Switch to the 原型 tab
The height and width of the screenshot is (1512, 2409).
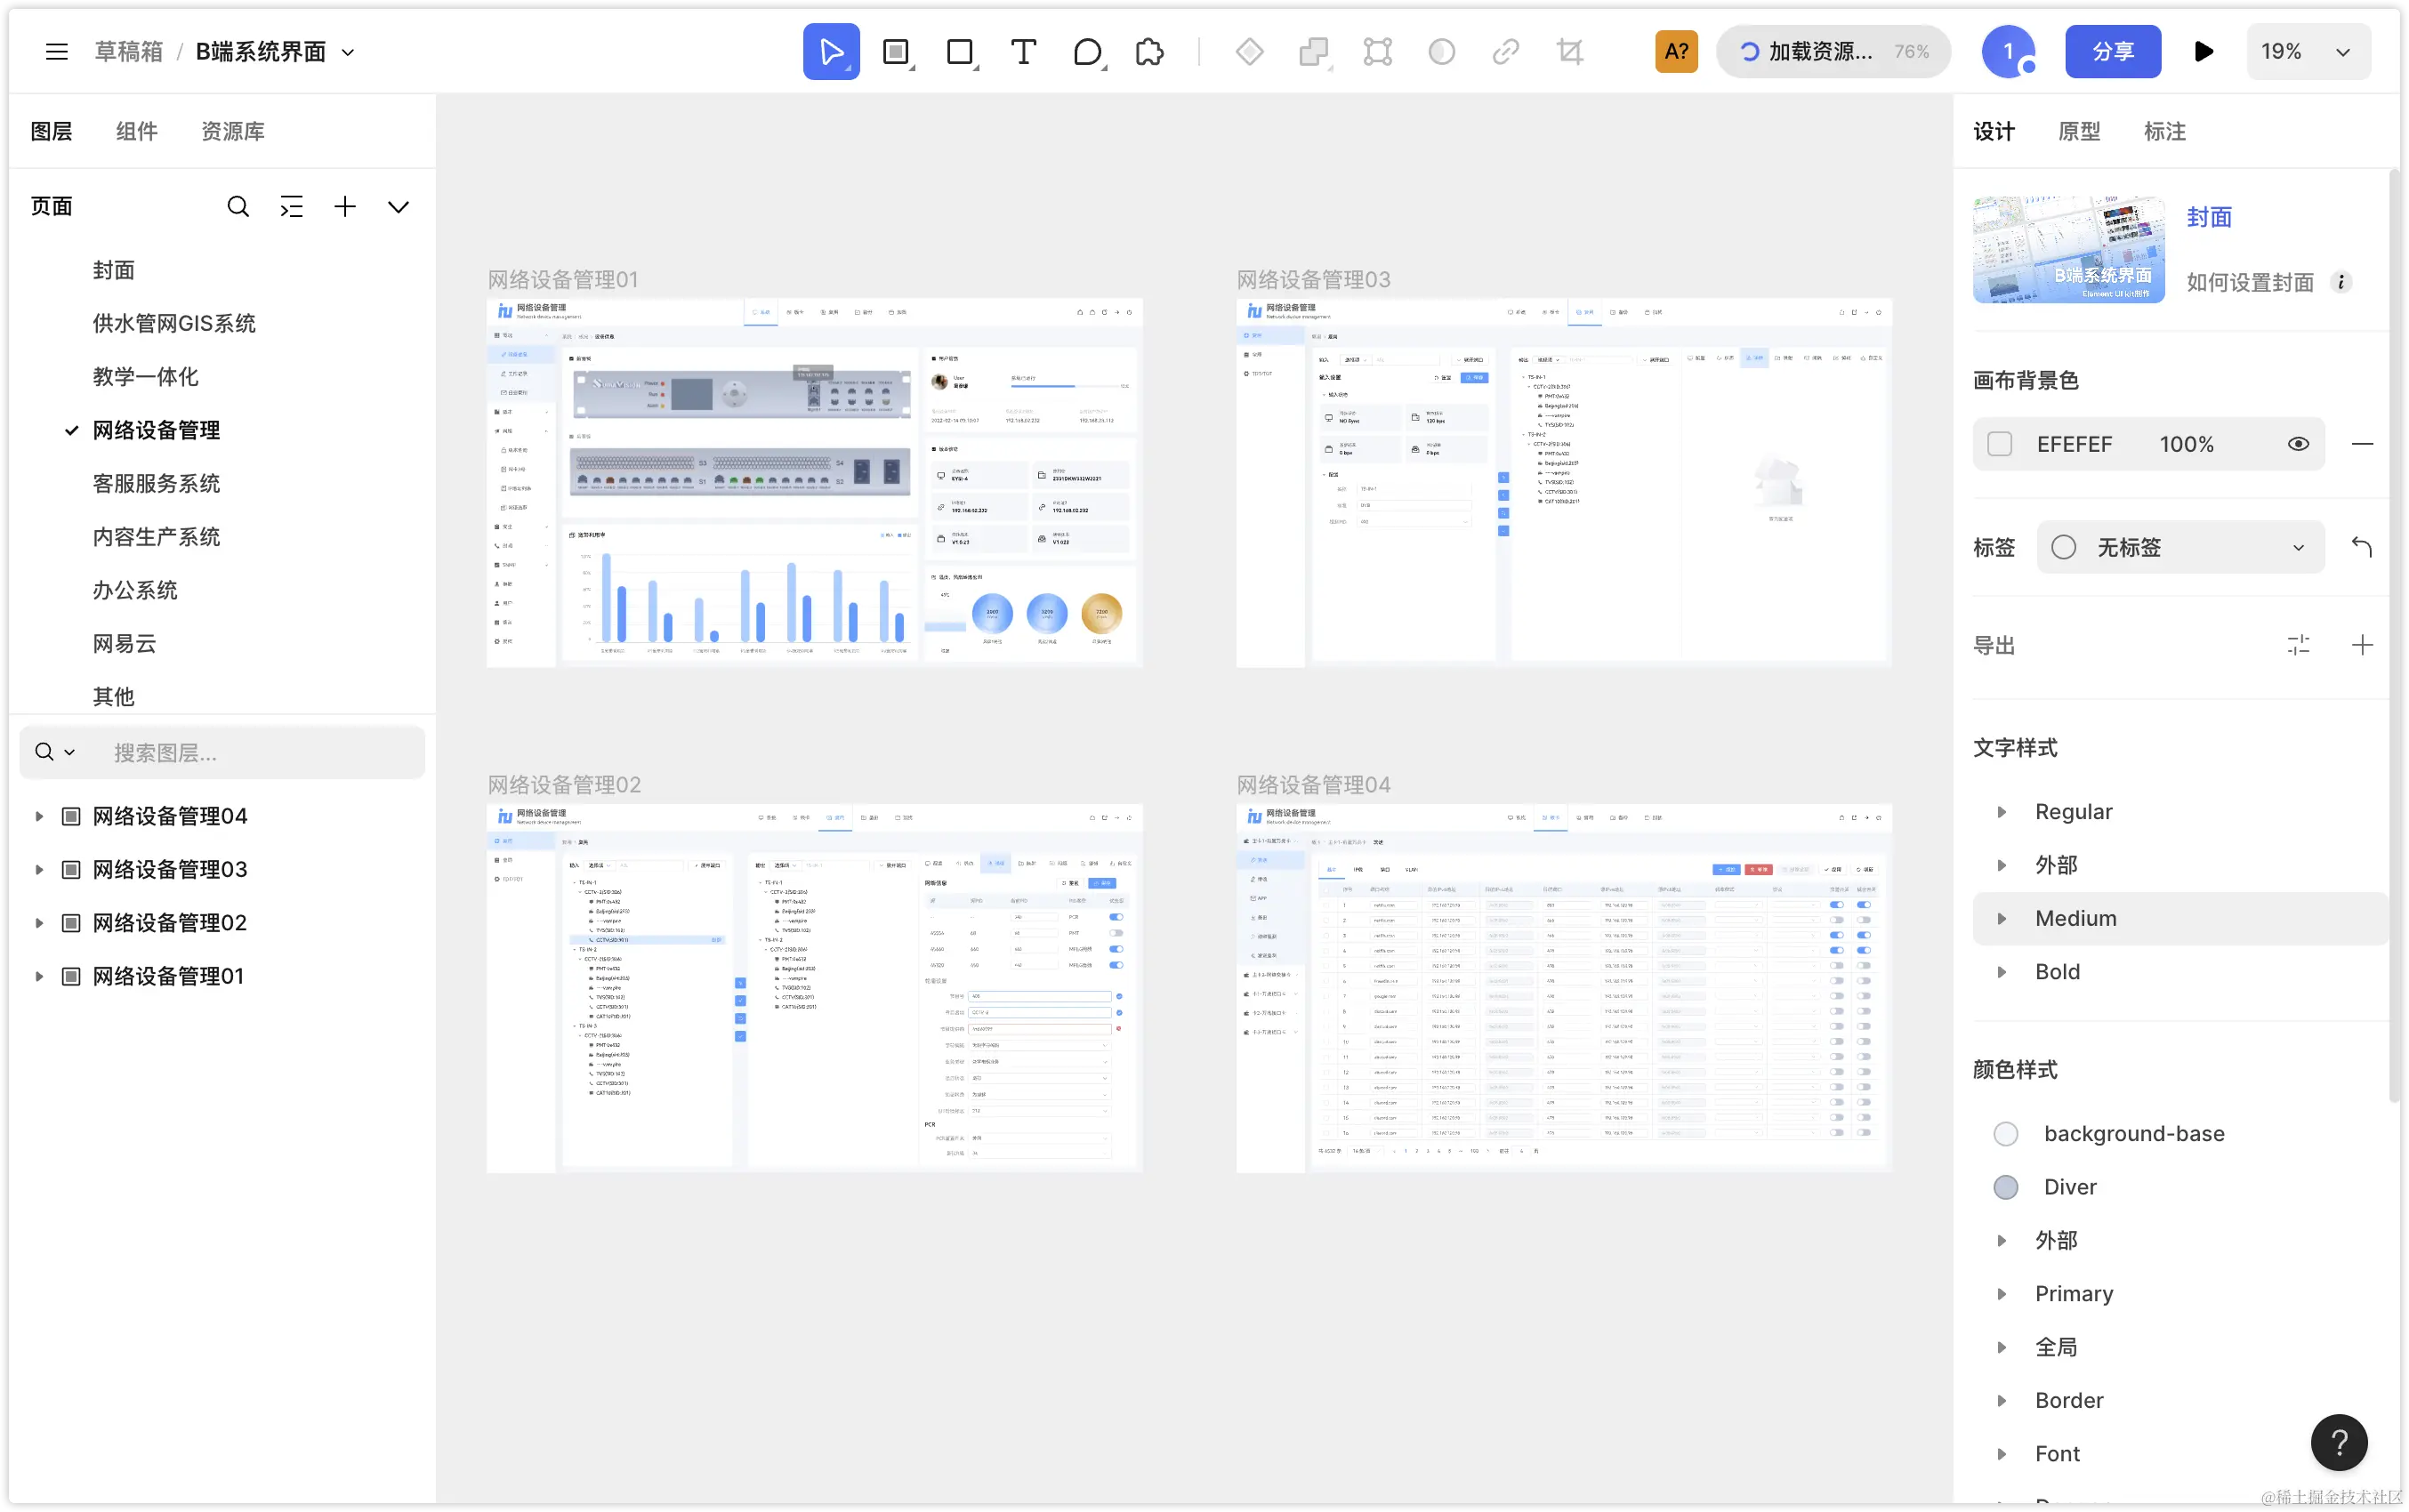pos(2079,132)
